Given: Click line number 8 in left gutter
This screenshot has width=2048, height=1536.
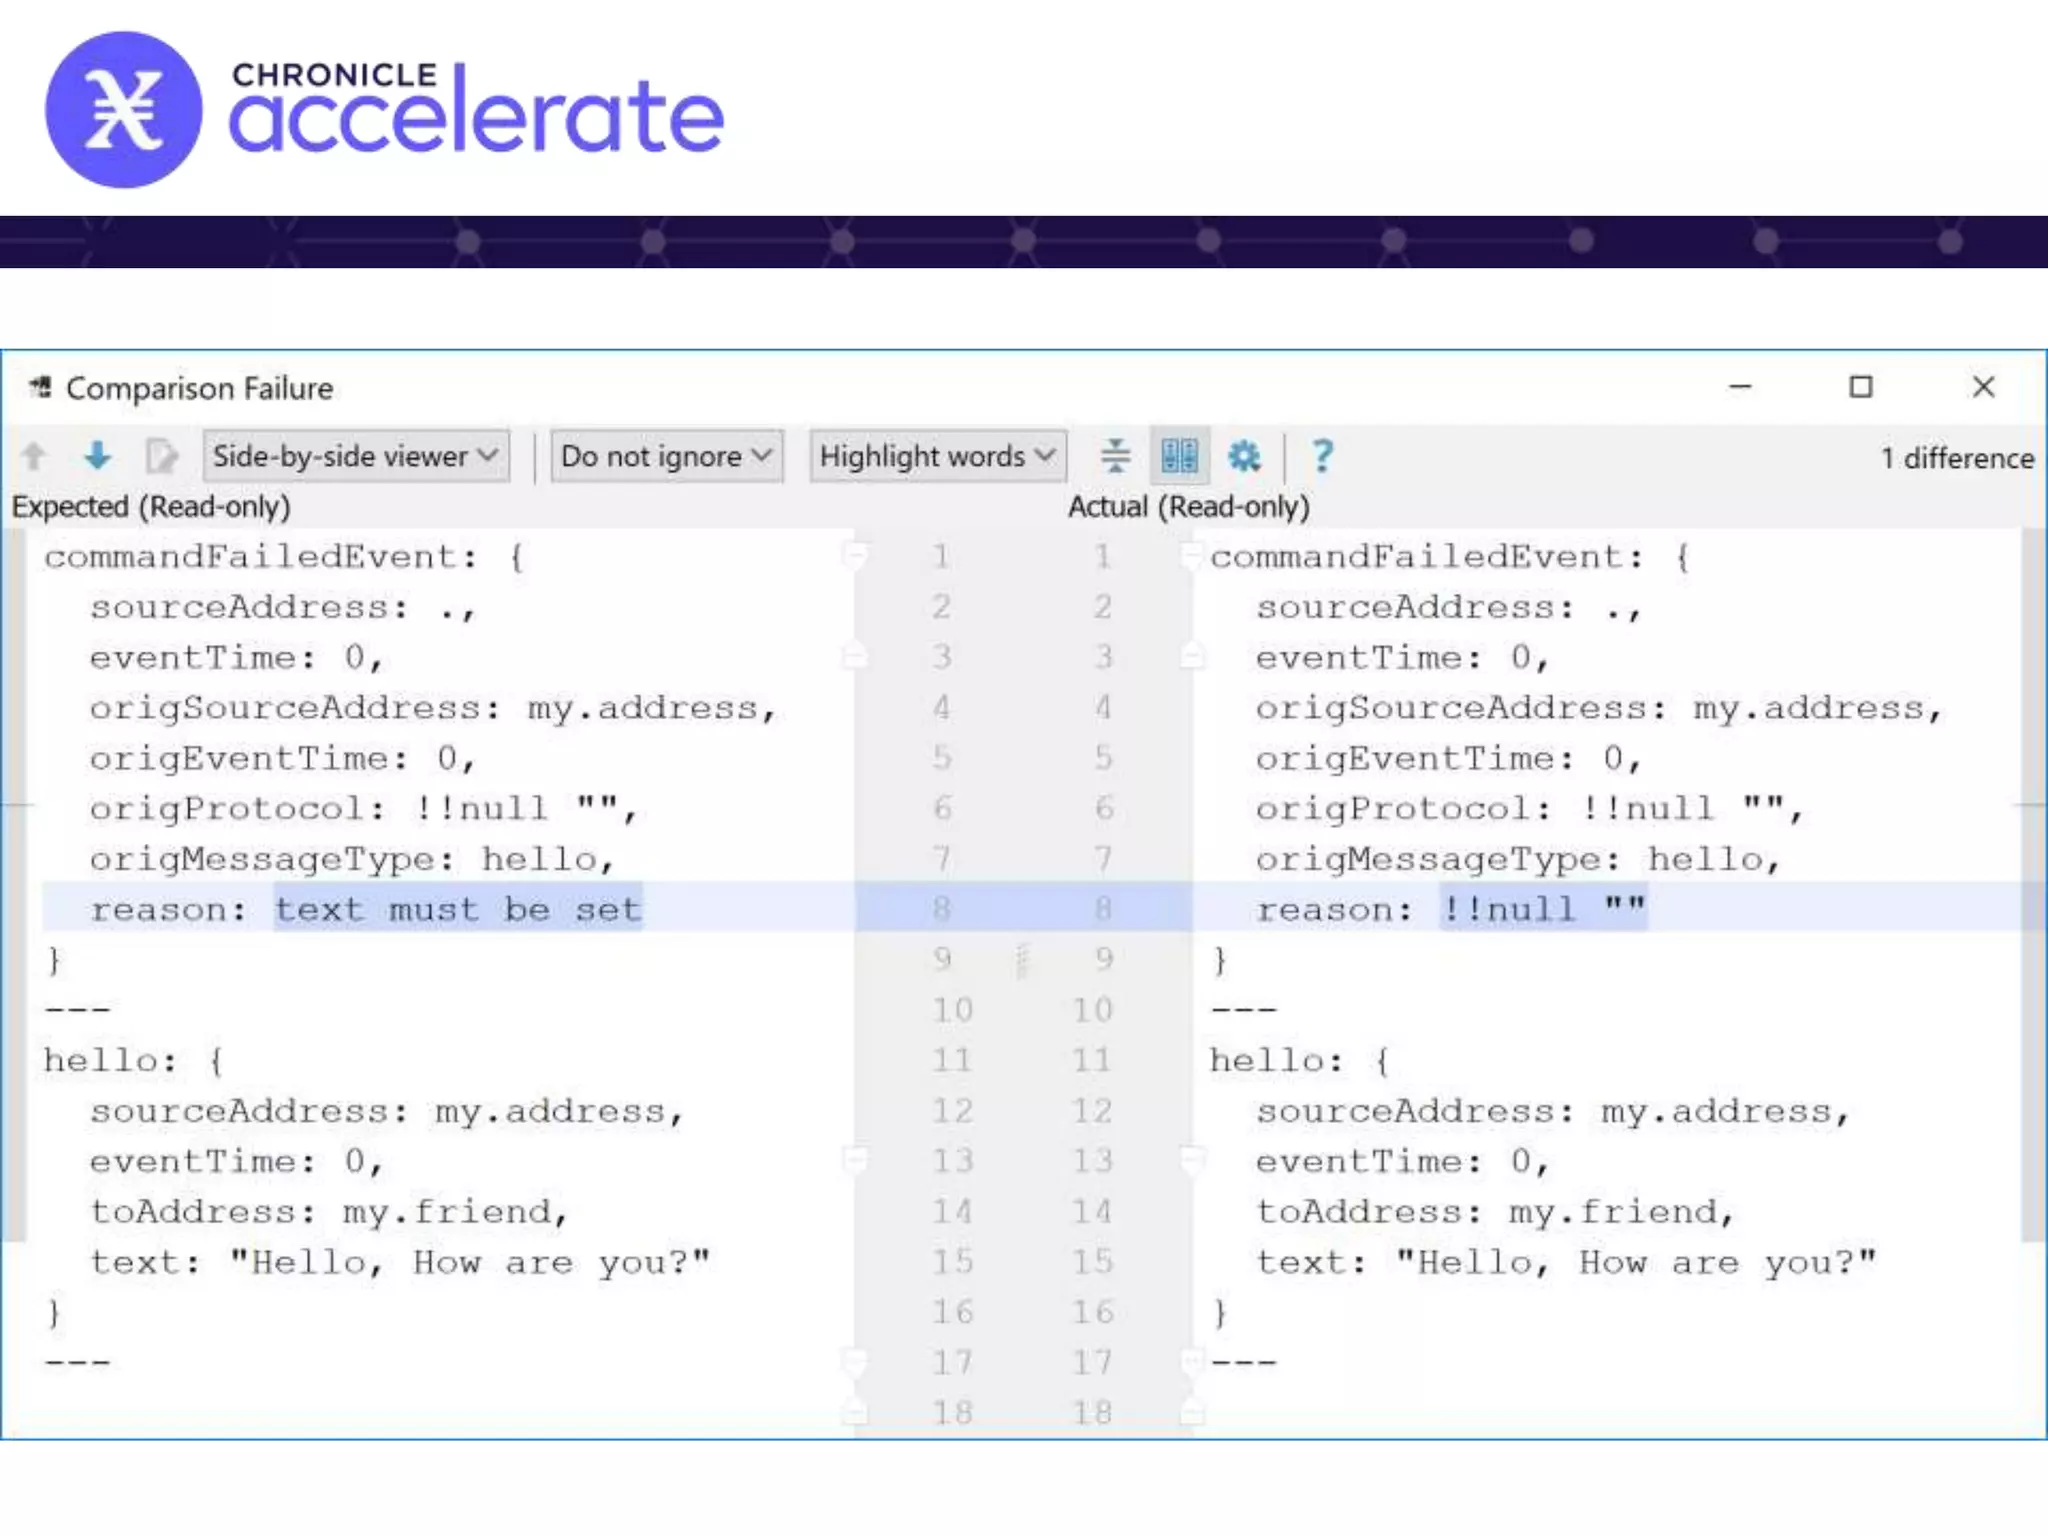Looking at the screenshot, I should coord(941,909).
